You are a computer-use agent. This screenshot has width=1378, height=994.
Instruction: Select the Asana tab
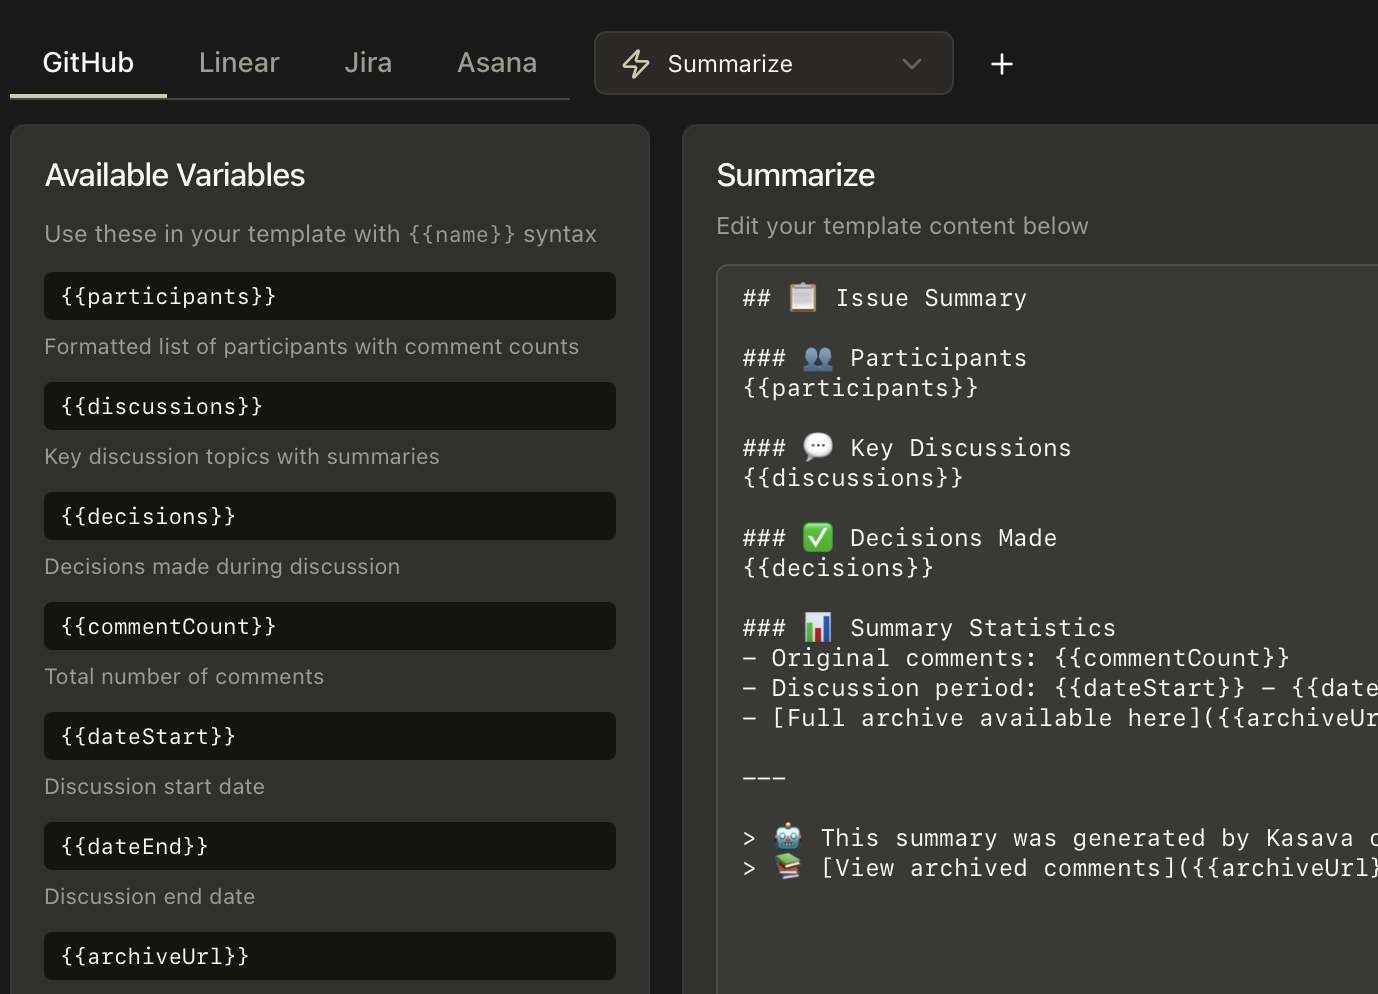[x=497, y=62]
